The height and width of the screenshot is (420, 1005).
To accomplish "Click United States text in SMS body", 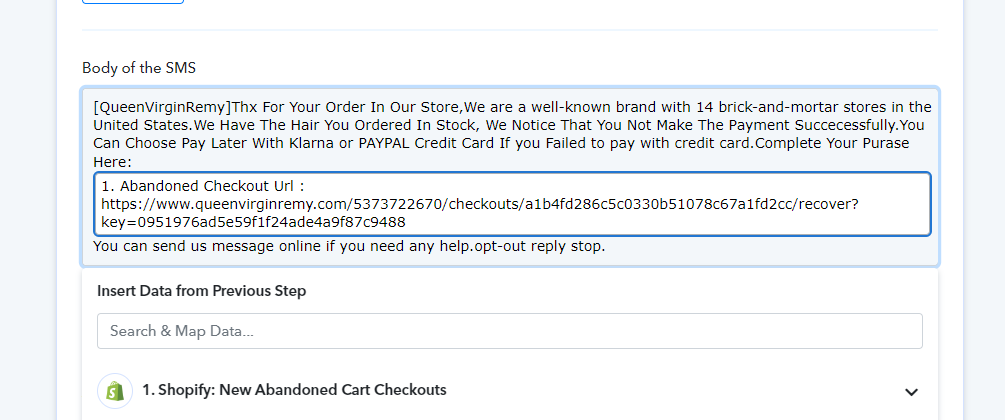I will coord(143,125).
